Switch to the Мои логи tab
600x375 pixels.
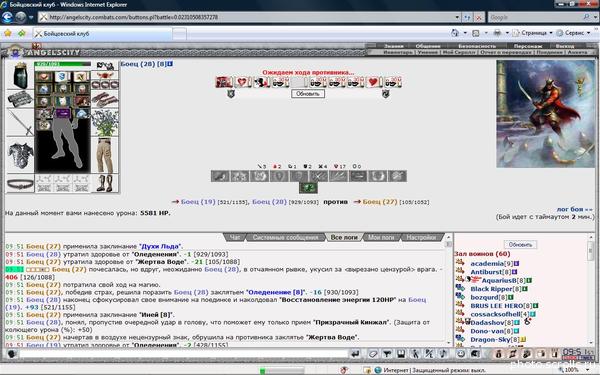coord(381,237)
